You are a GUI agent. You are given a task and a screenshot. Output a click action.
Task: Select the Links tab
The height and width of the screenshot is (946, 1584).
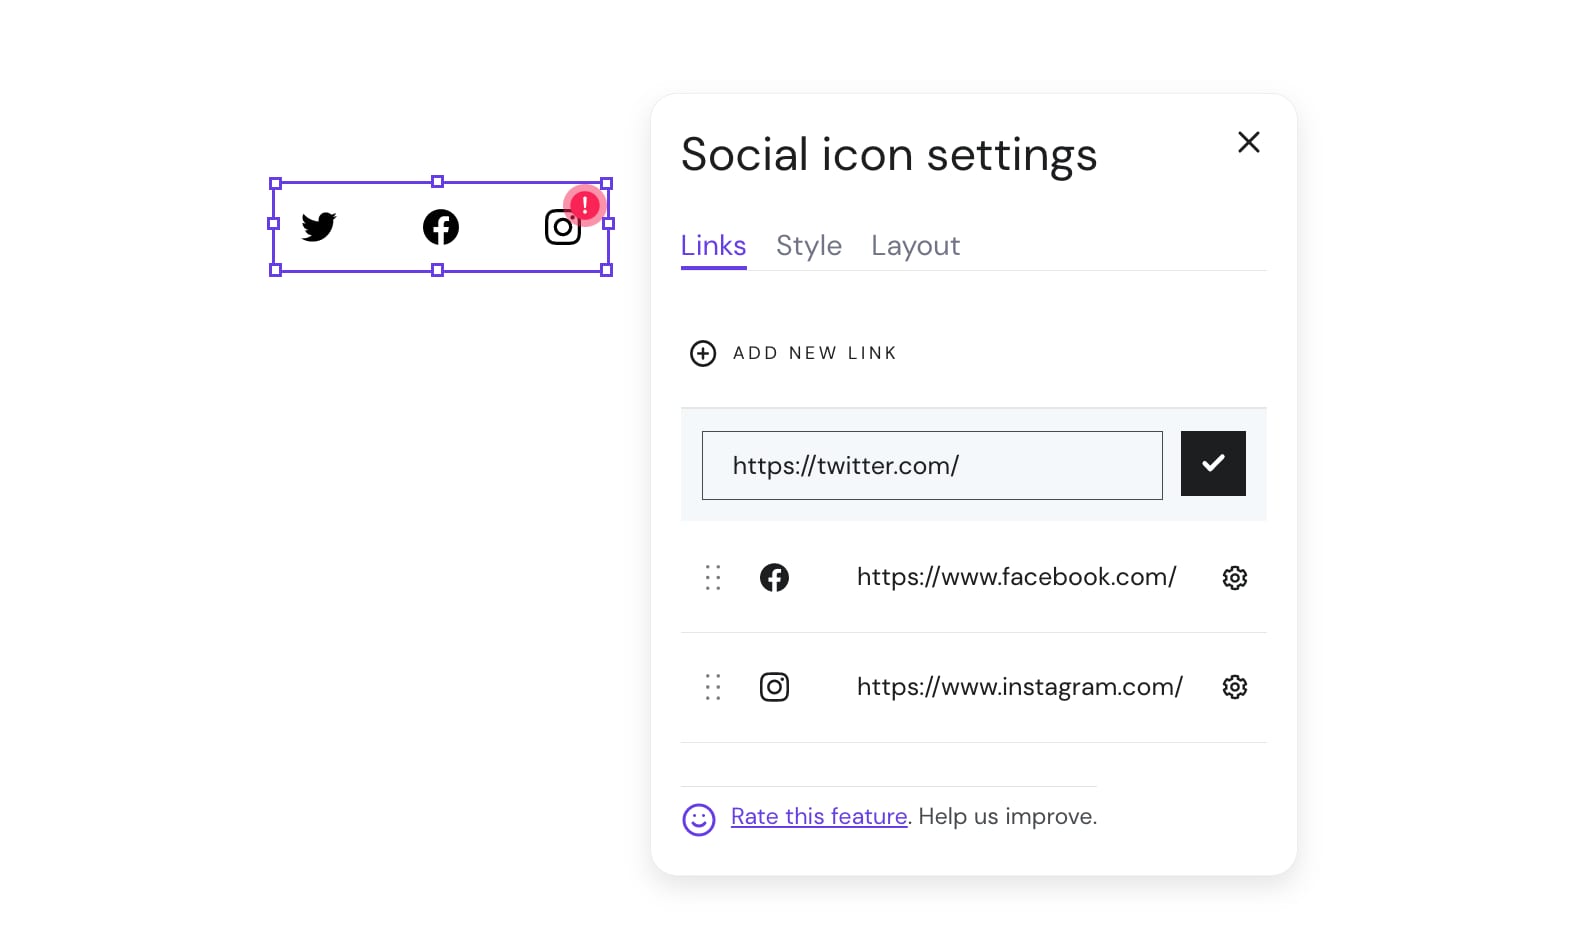click(x=712, y=245)
